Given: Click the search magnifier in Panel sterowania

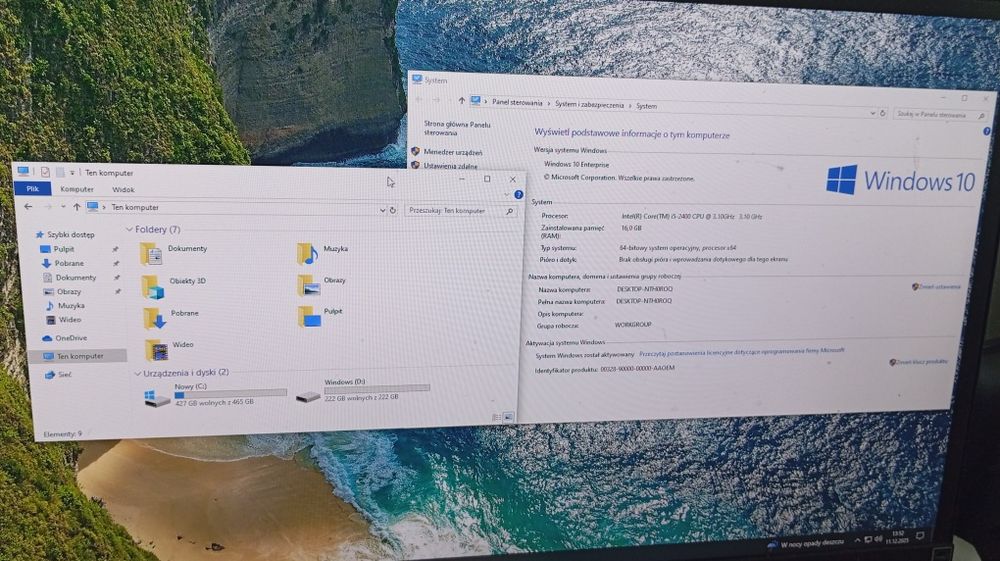Looking at the screenshot, I should click(981, 116).
